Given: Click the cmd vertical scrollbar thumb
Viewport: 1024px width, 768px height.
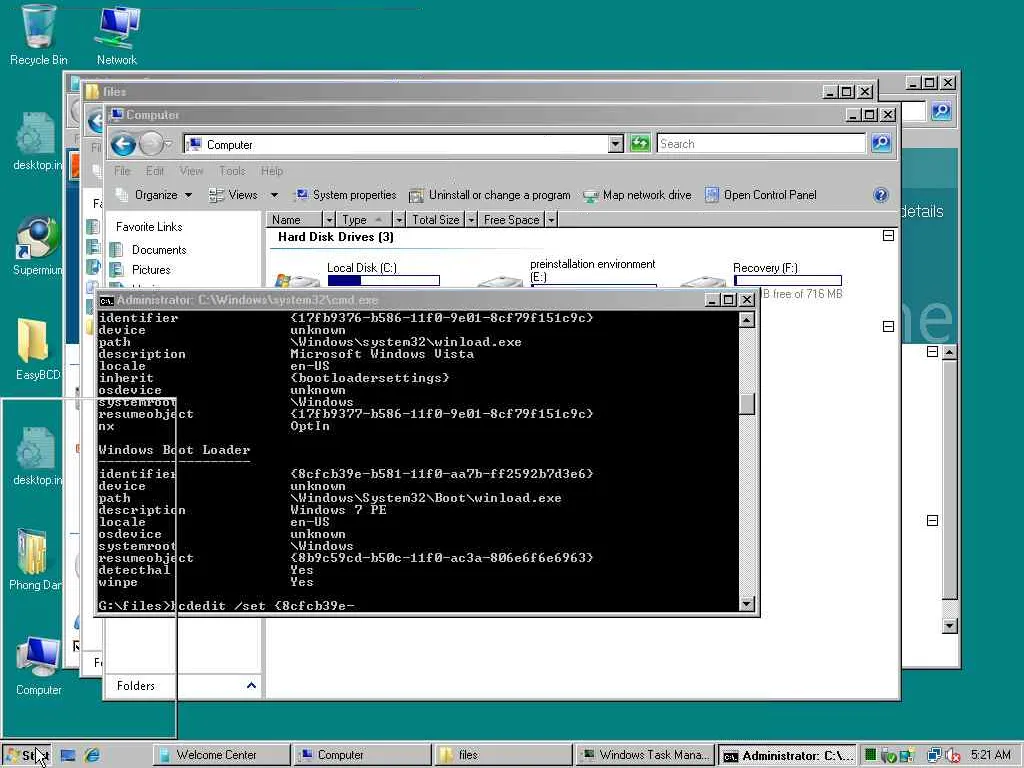Looking at the screenshot, I should [x=746, y=404].
